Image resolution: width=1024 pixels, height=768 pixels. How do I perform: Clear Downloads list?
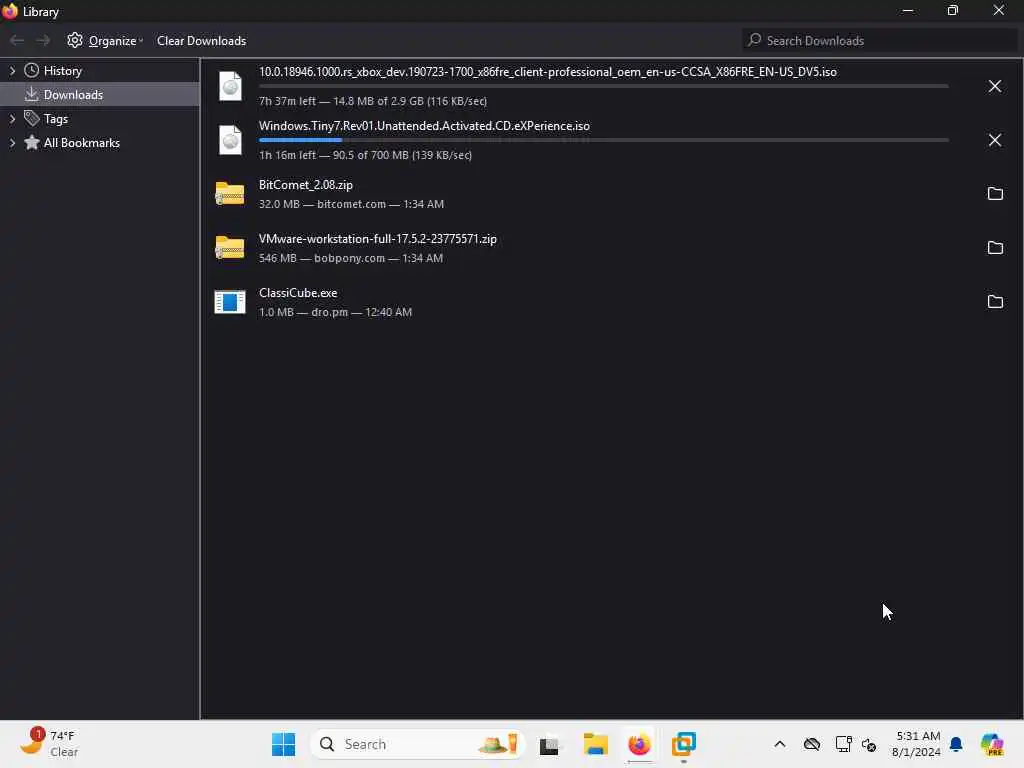click(201, 40)
